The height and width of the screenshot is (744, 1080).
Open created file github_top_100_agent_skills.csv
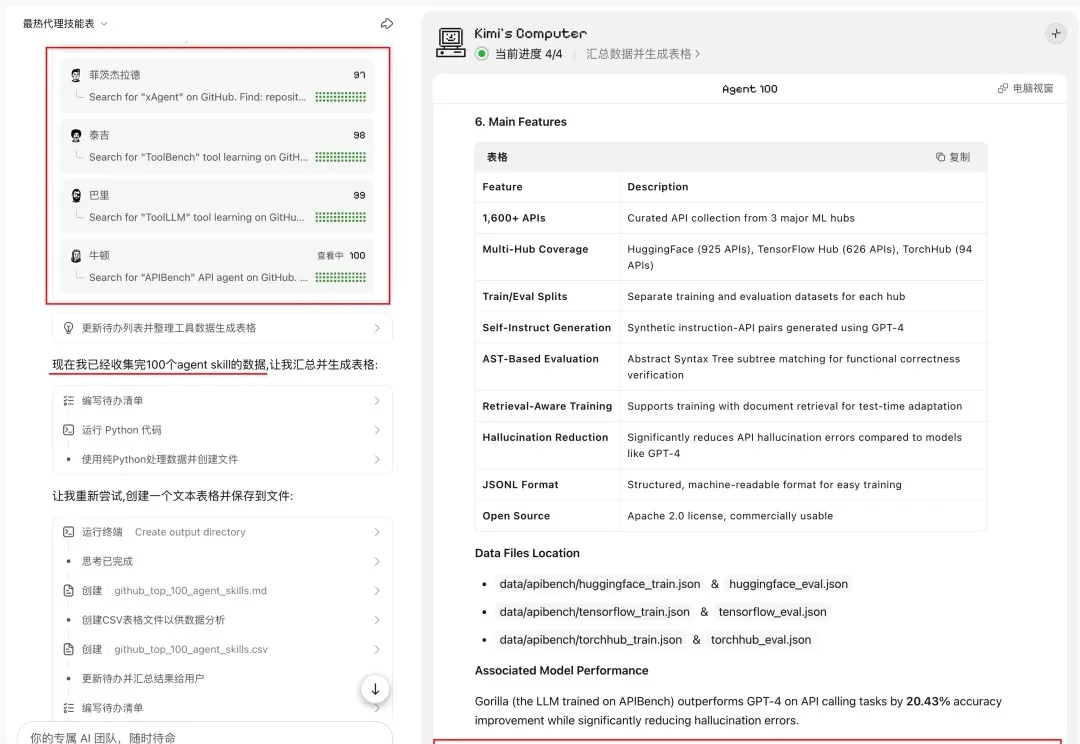190,650
